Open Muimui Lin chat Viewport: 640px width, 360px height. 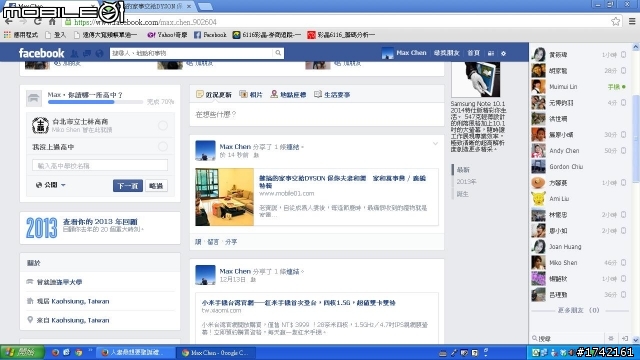tap(579, 87)
